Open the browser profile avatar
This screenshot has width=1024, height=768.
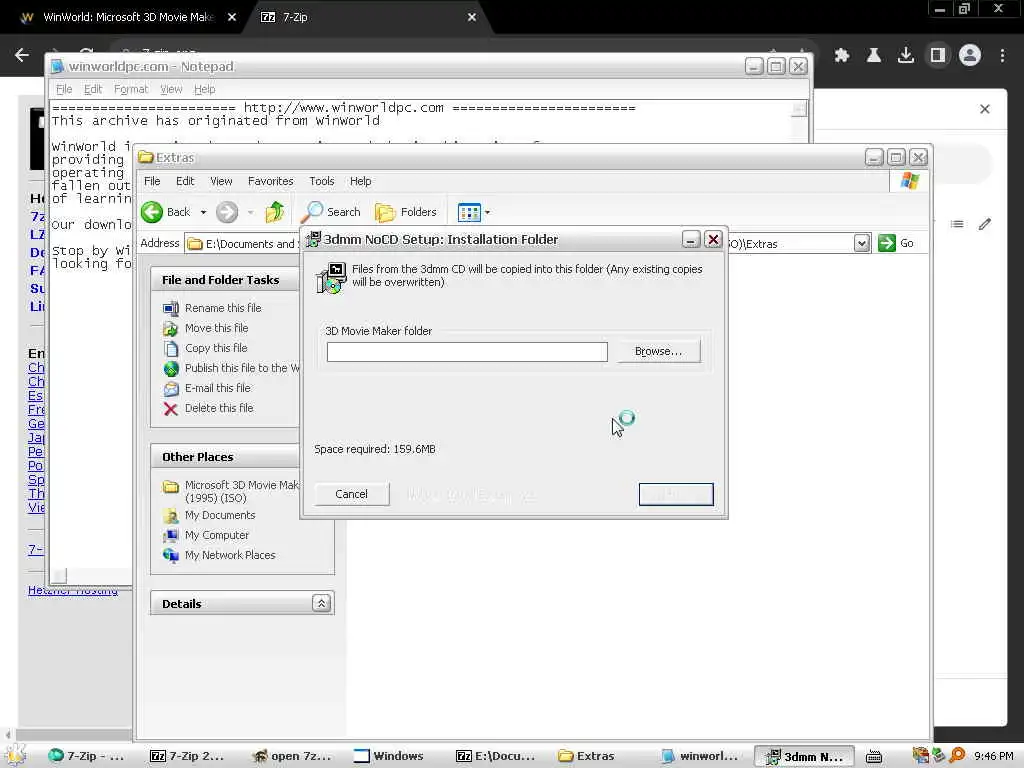pyautogui.click(x=970, y=56)
